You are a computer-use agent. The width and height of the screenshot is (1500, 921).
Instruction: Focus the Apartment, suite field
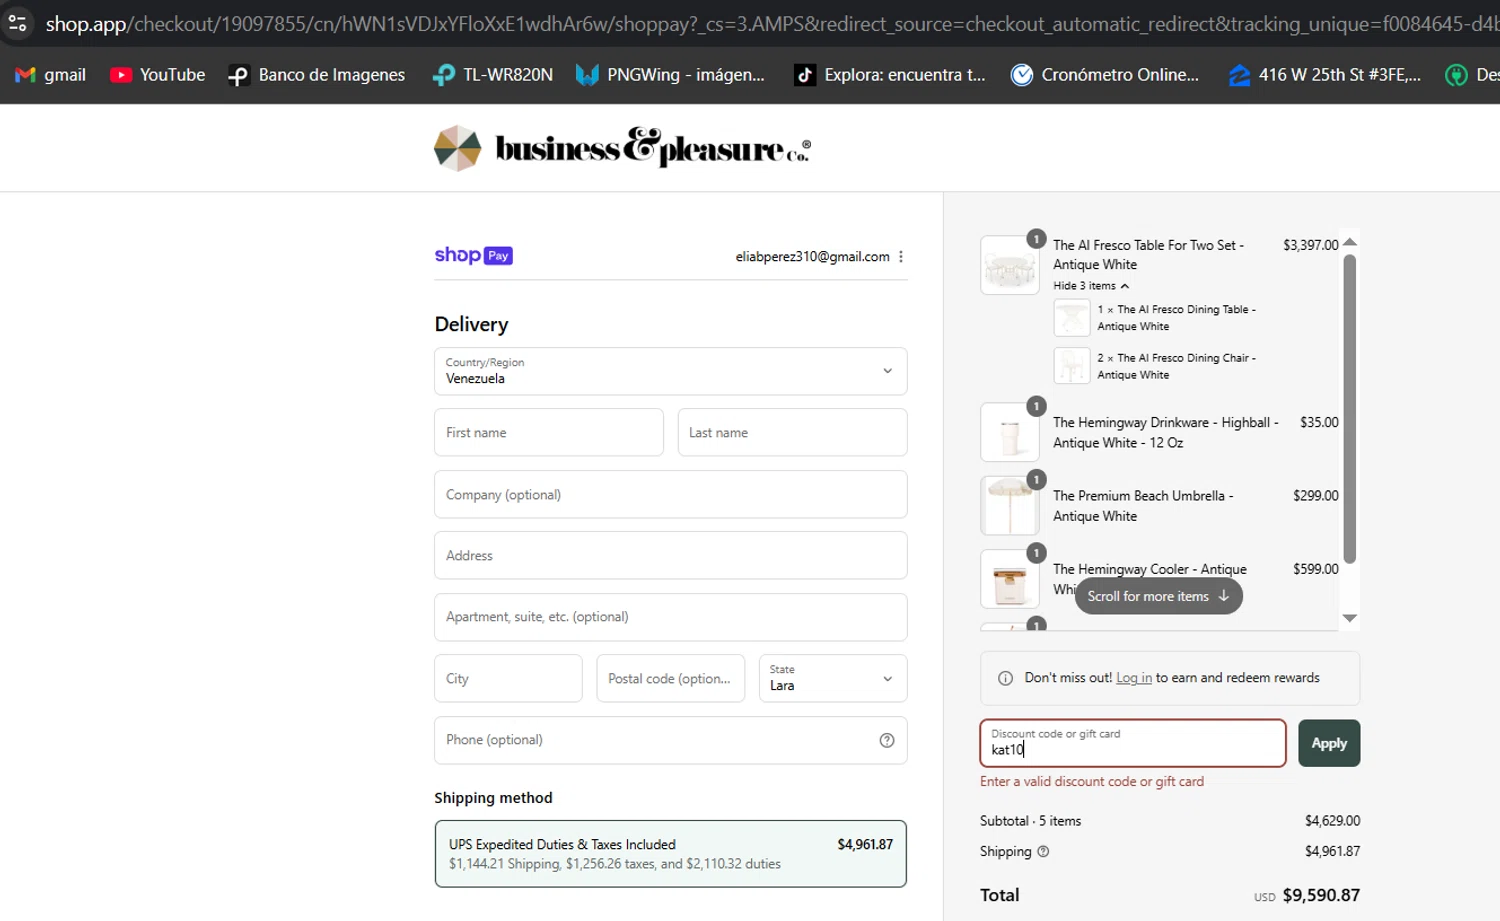click(671, 617)
